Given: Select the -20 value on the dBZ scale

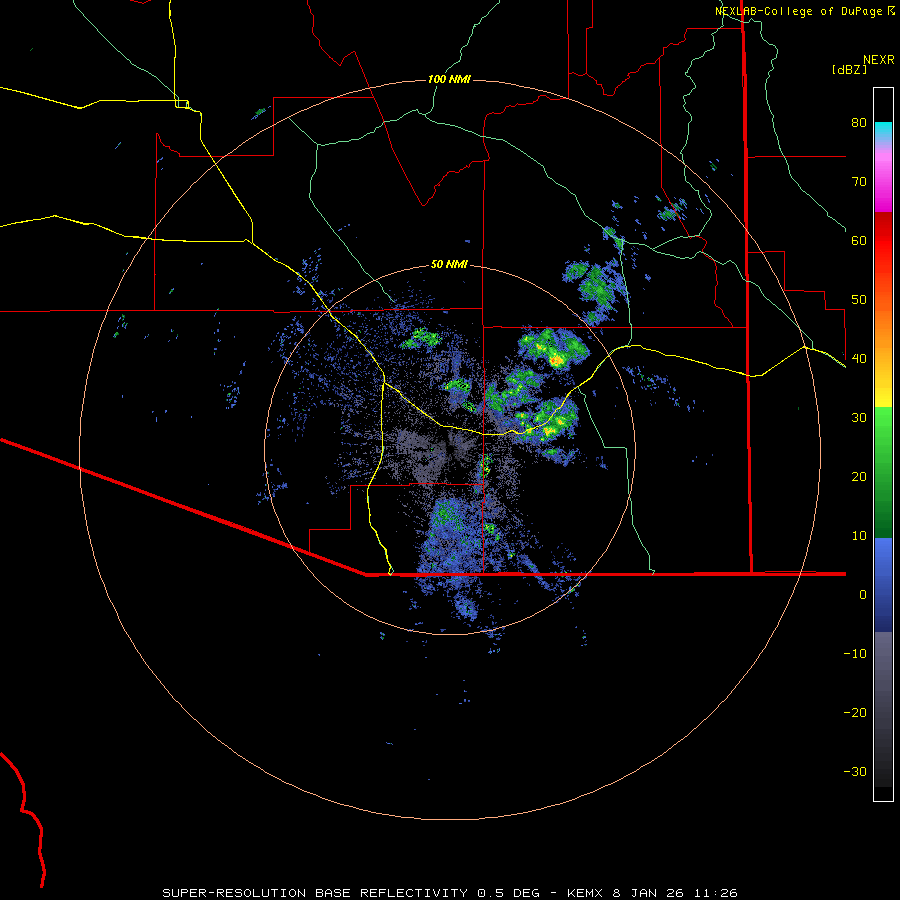Looking at the screenshot, I should coord(855,712).
